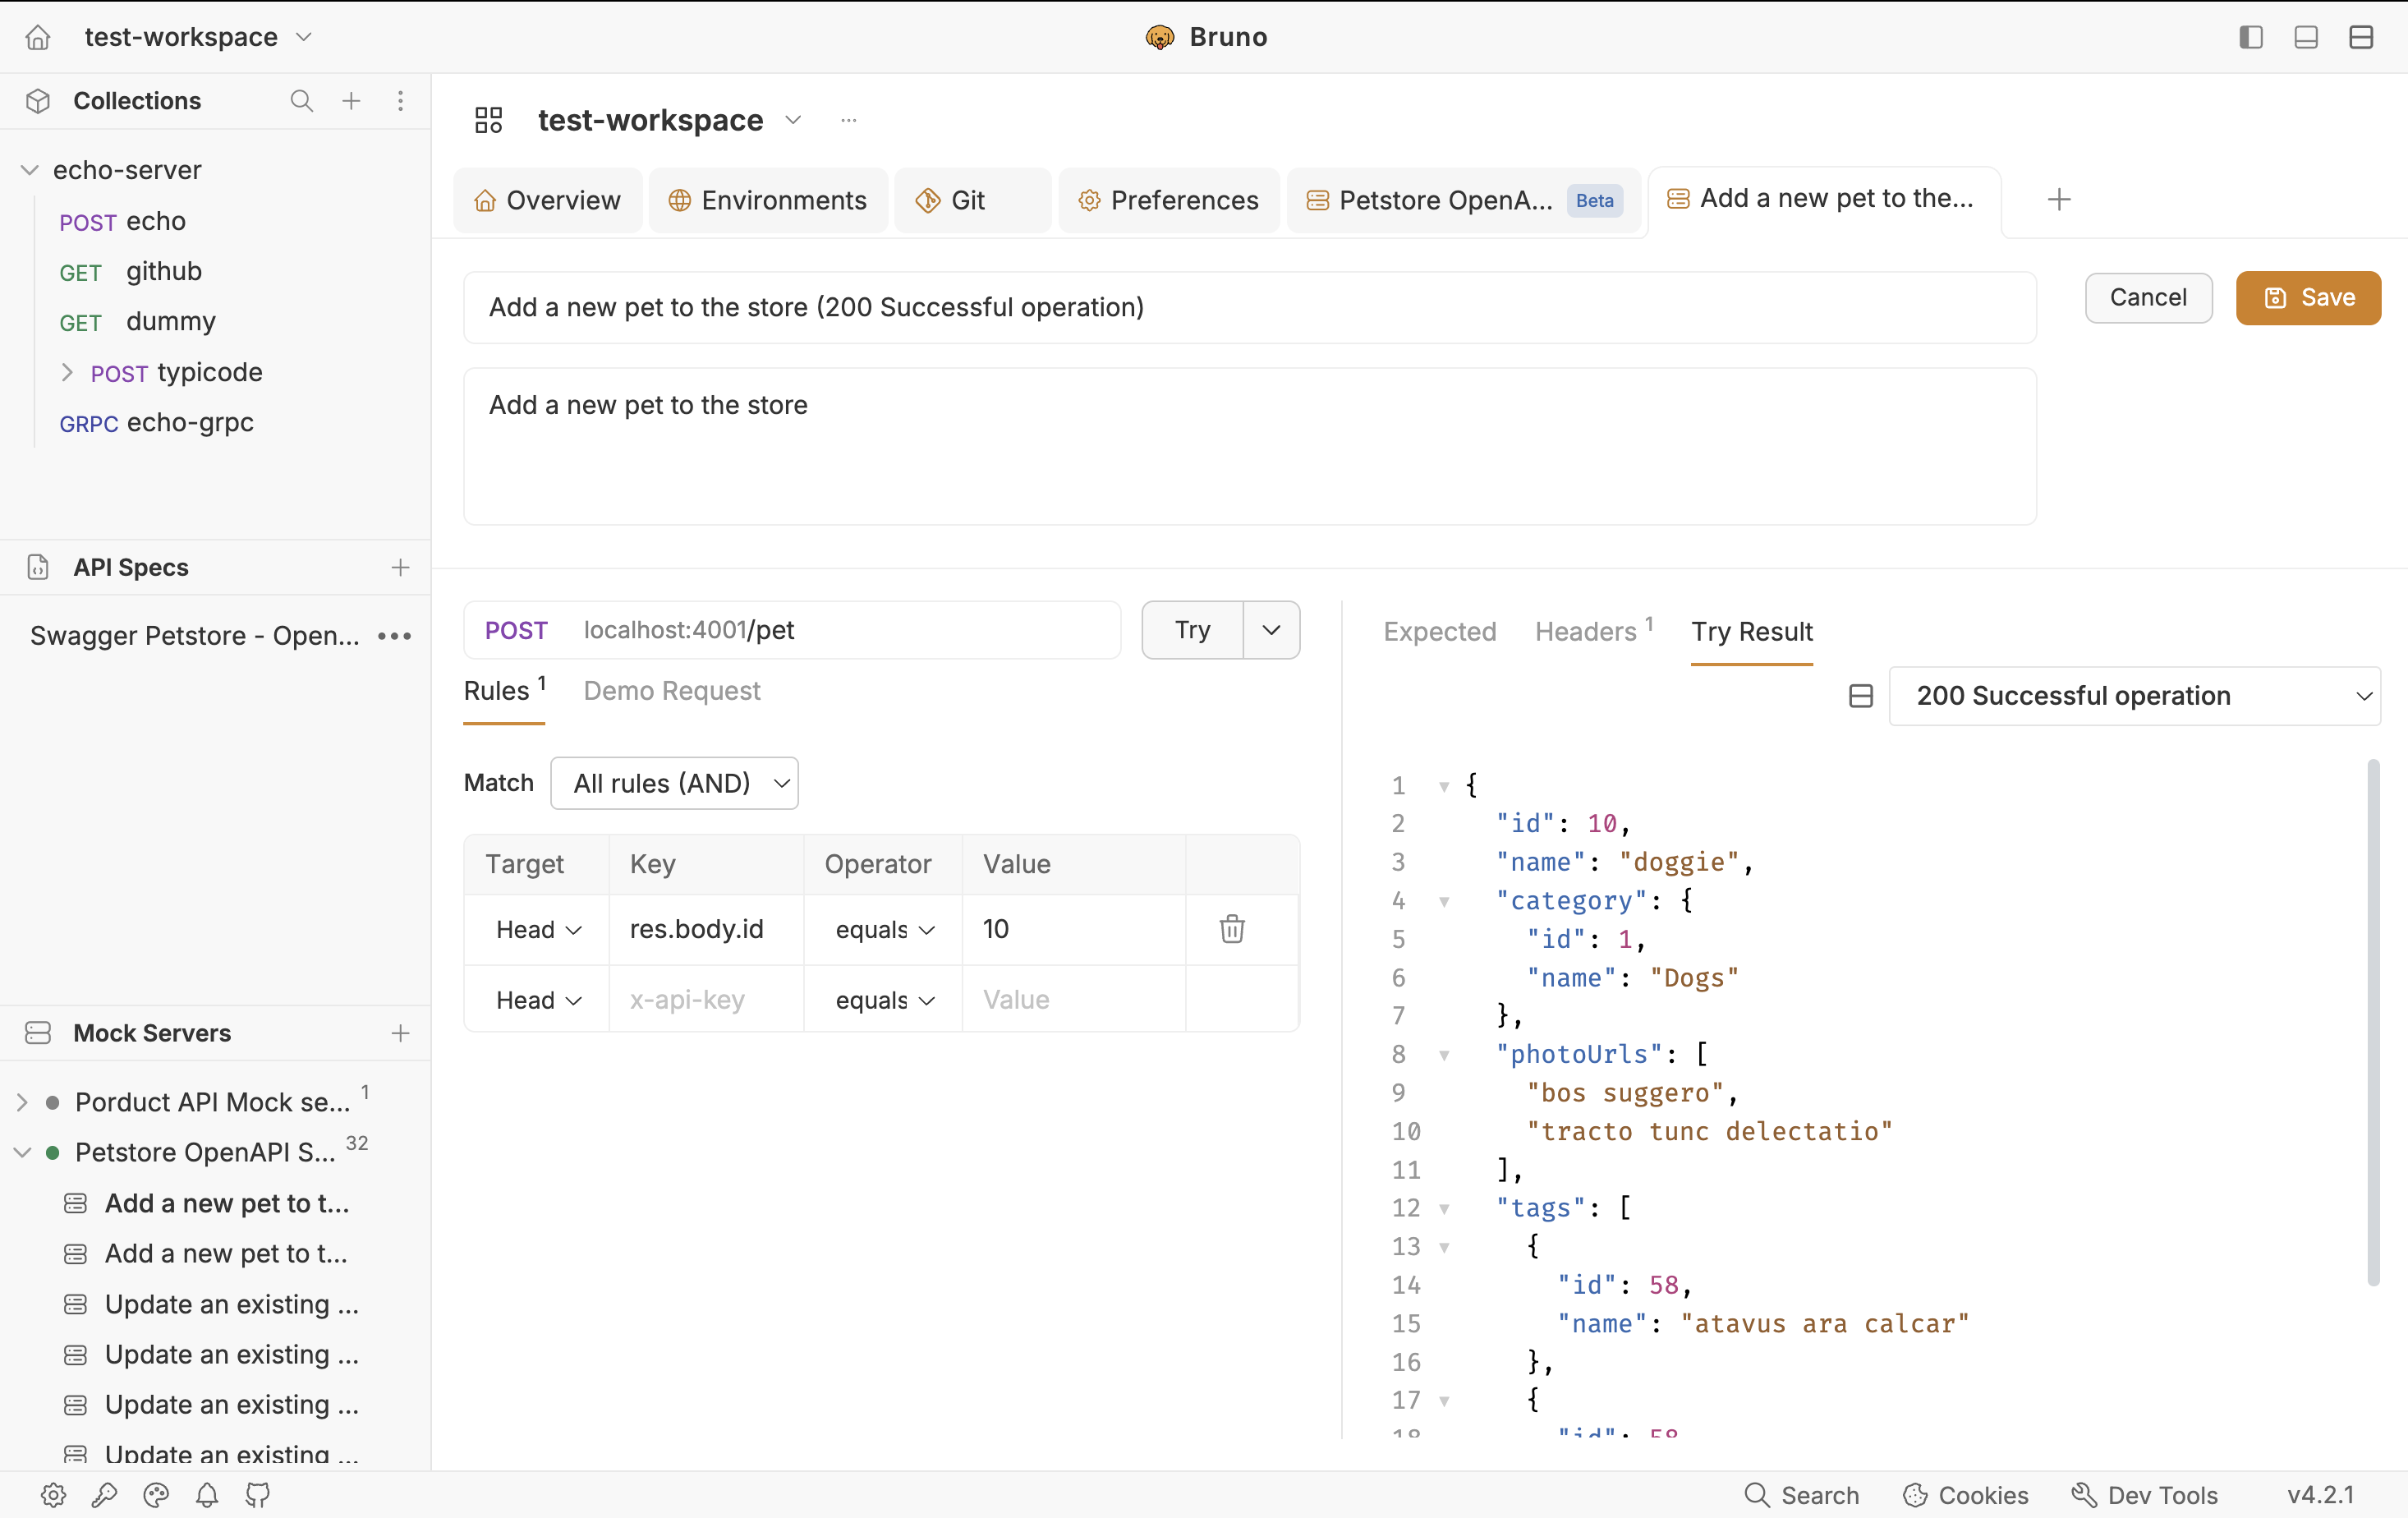This screenshot has height=1518, width=2408.
Task: Open the GitHub icon in status bar
Action: (258, 1494)
